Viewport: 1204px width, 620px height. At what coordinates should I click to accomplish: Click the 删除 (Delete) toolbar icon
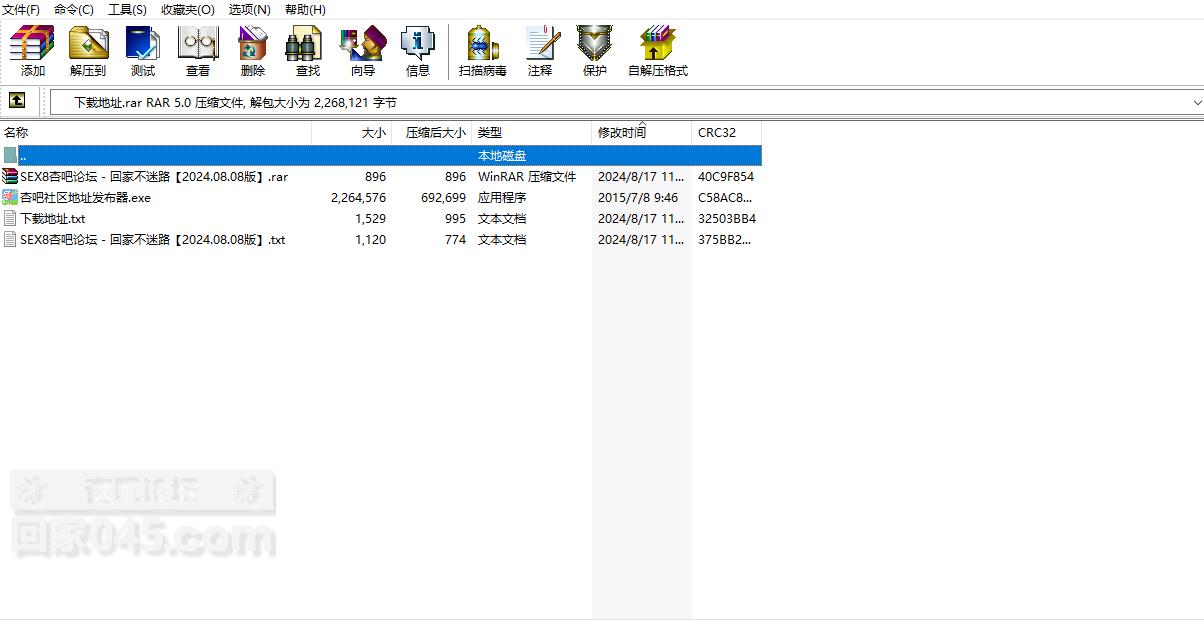pos(253,46)
